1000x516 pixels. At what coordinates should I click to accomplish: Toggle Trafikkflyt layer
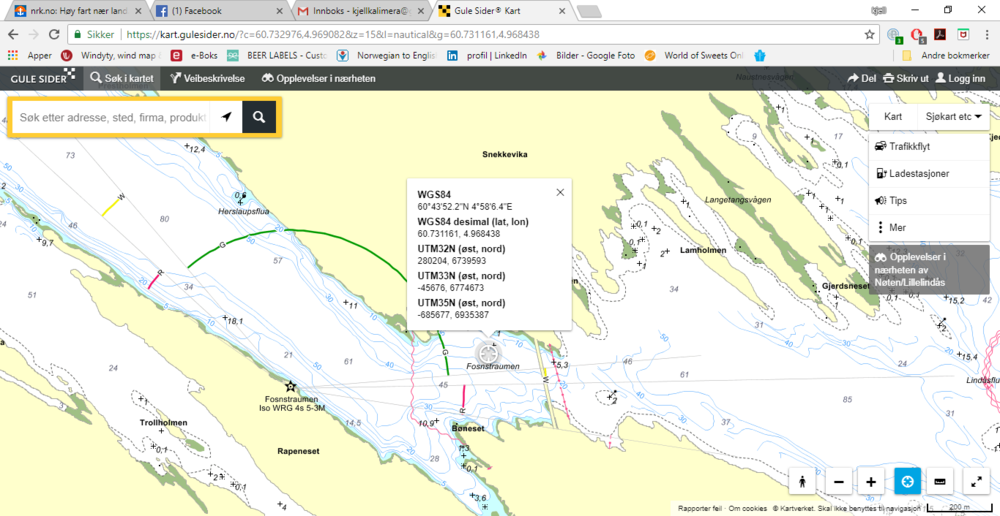929,146
